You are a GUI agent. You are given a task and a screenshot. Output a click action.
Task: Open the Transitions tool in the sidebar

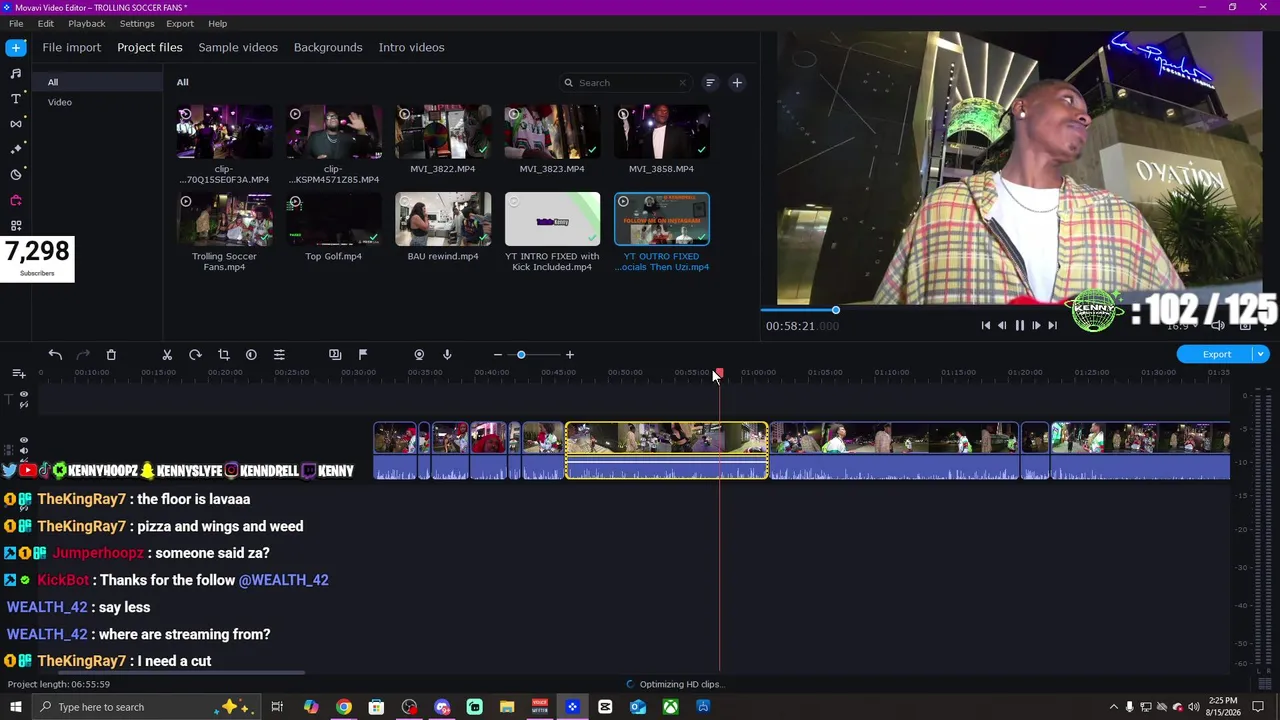click(x=16, y=124)
